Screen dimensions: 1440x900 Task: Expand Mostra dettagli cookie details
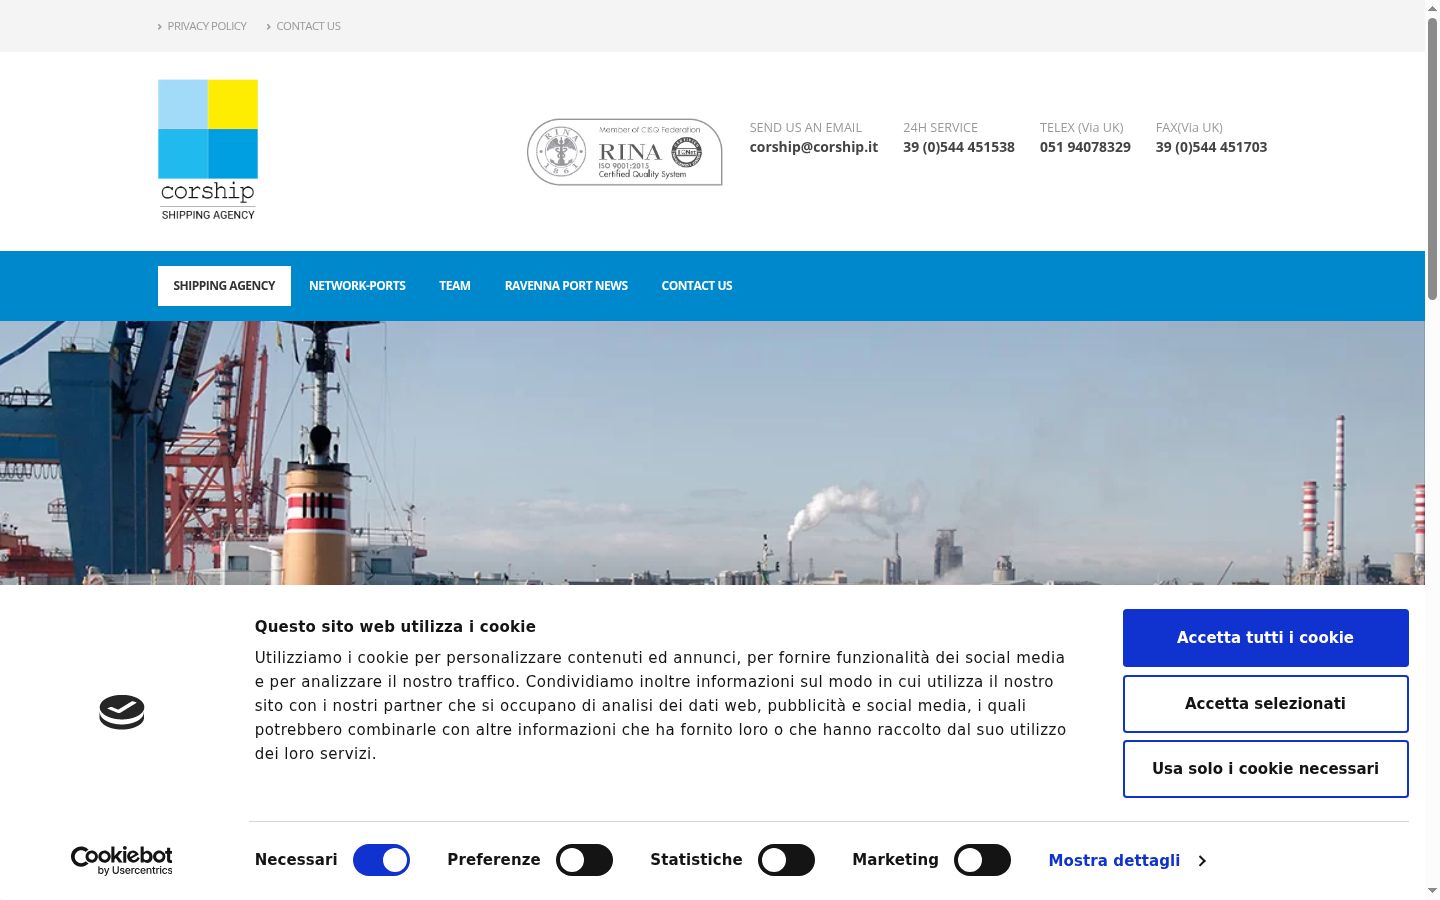click(1127, 860)
